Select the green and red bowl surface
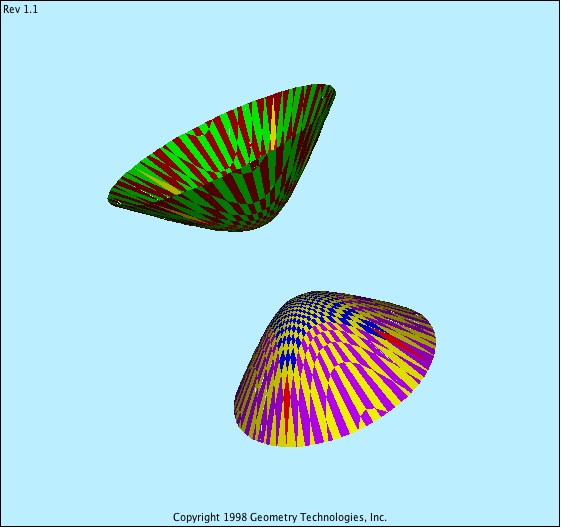 click(x=222, y=158)
